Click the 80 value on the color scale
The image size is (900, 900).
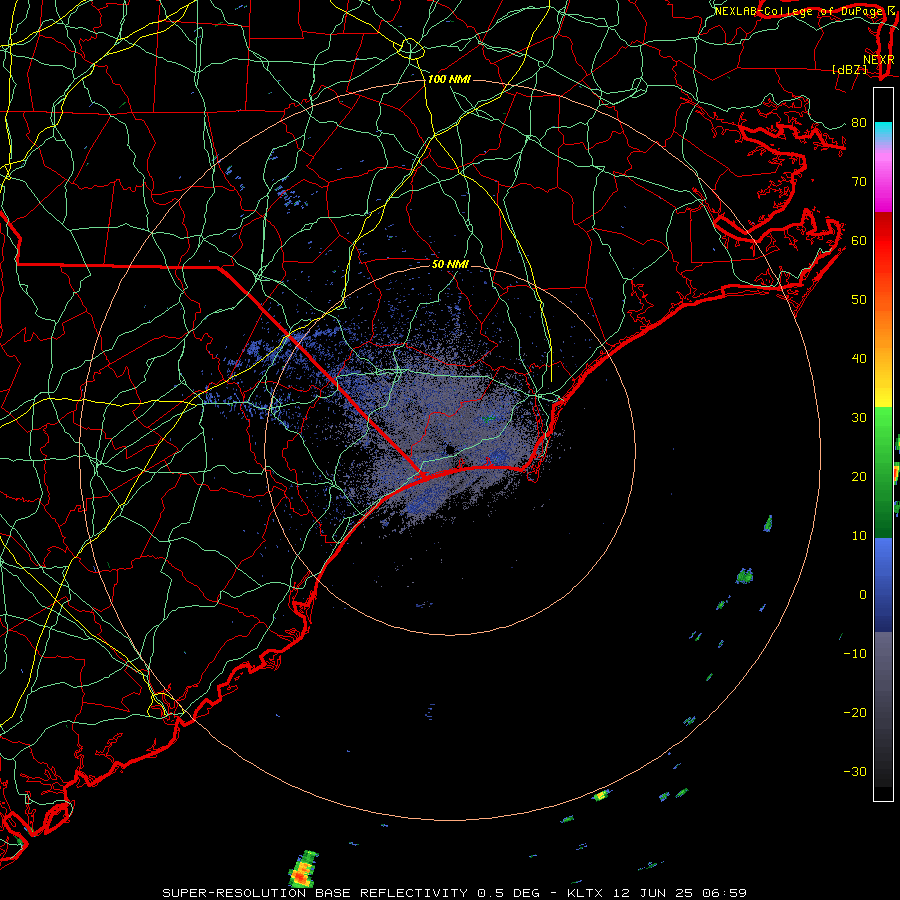pos(859,122)
